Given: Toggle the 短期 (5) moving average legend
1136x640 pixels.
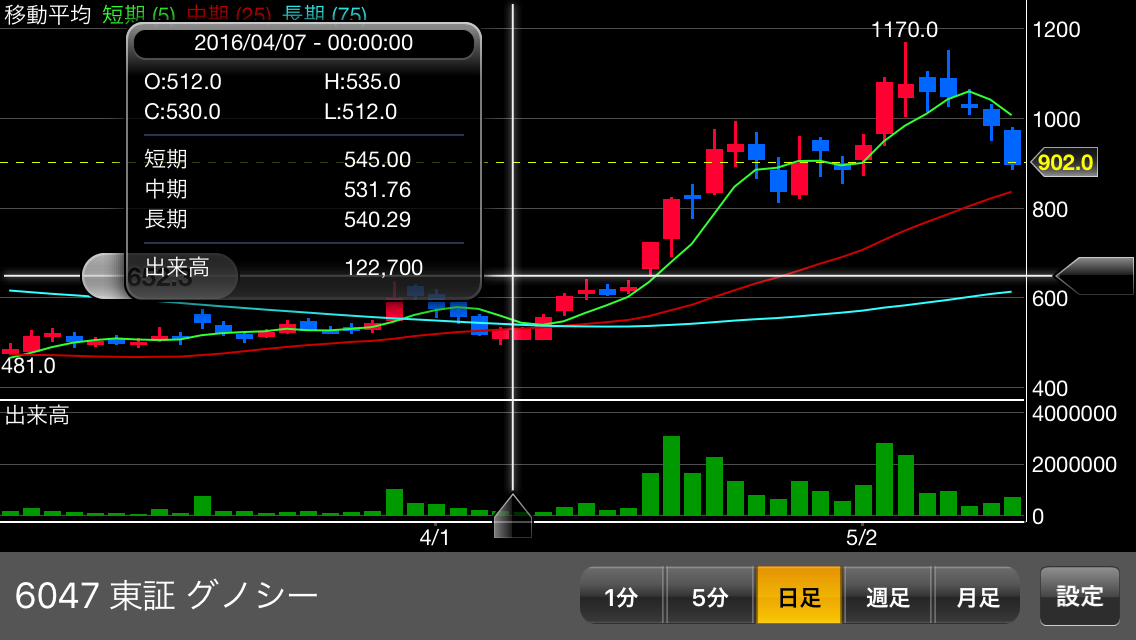Looking at the screenshot, I should [x=138, y=15].
